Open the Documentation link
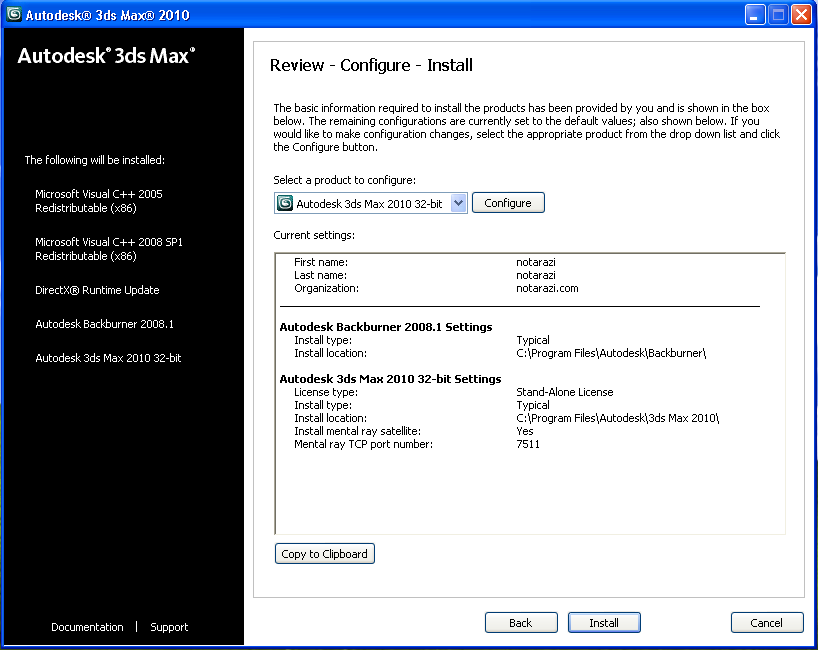This screenshot has height=650, width=818. (87, 627)
